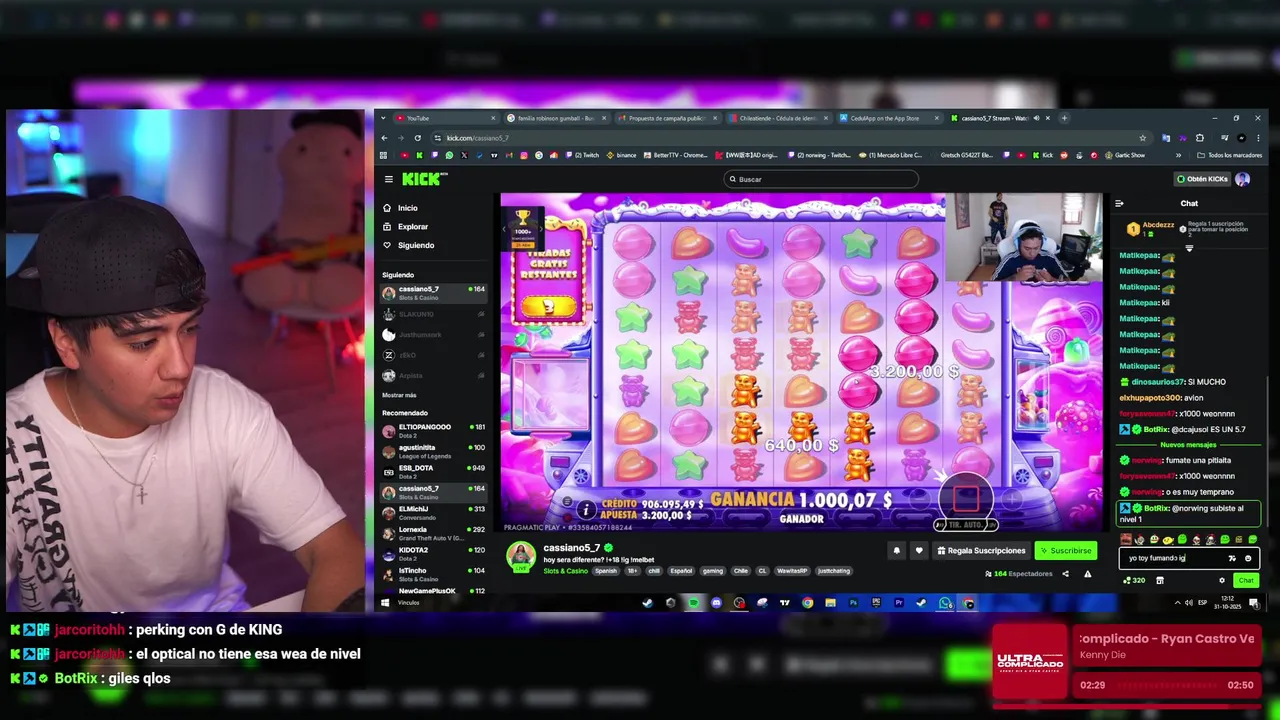The width and height of the screenshot is (1280, 720).
Task: Open KIDOTA2 recommended channel
Action: tap(433, 553)
